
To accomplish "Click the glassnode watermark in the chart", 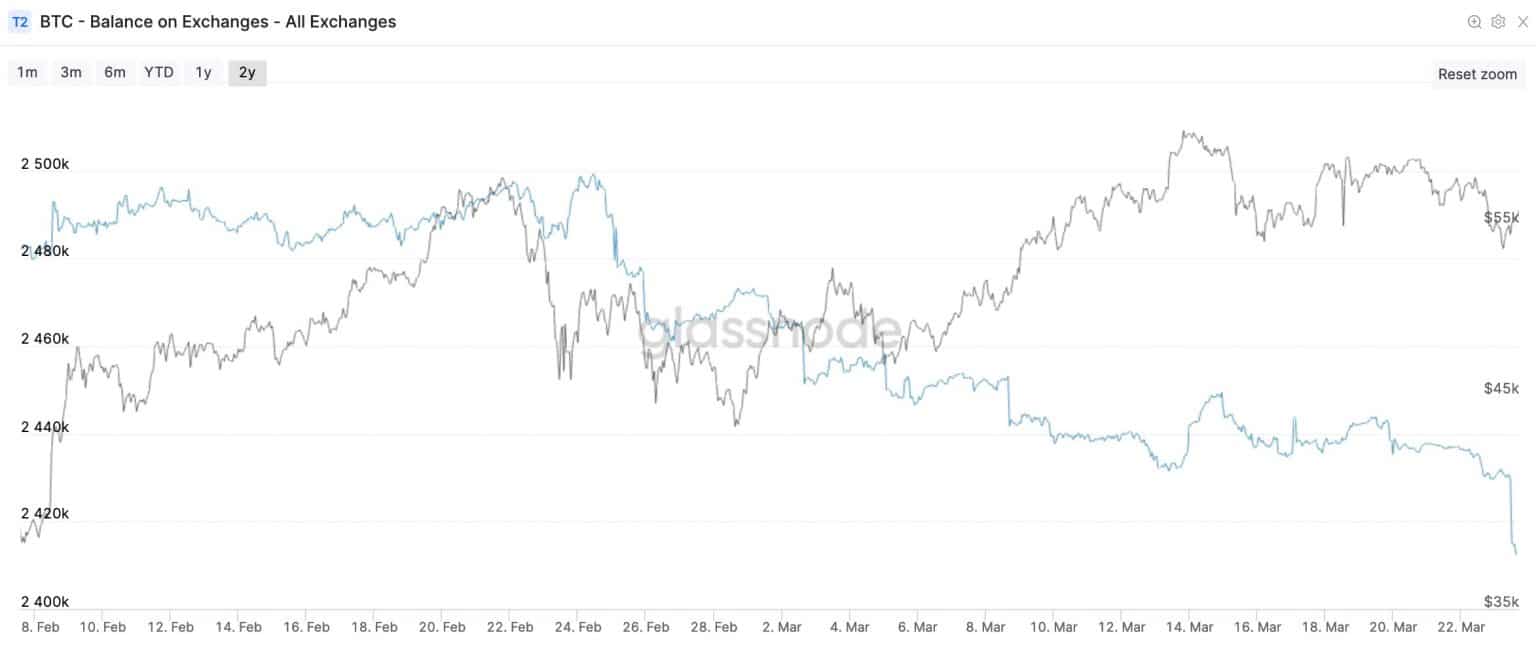I will click(x=769, y=330).
